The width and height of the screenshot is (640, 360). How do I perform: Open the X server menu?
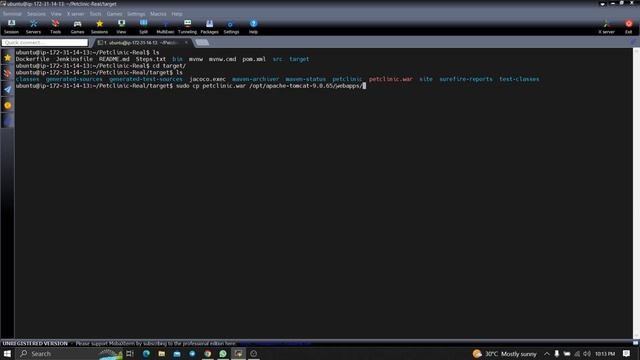tap(76, 14)
